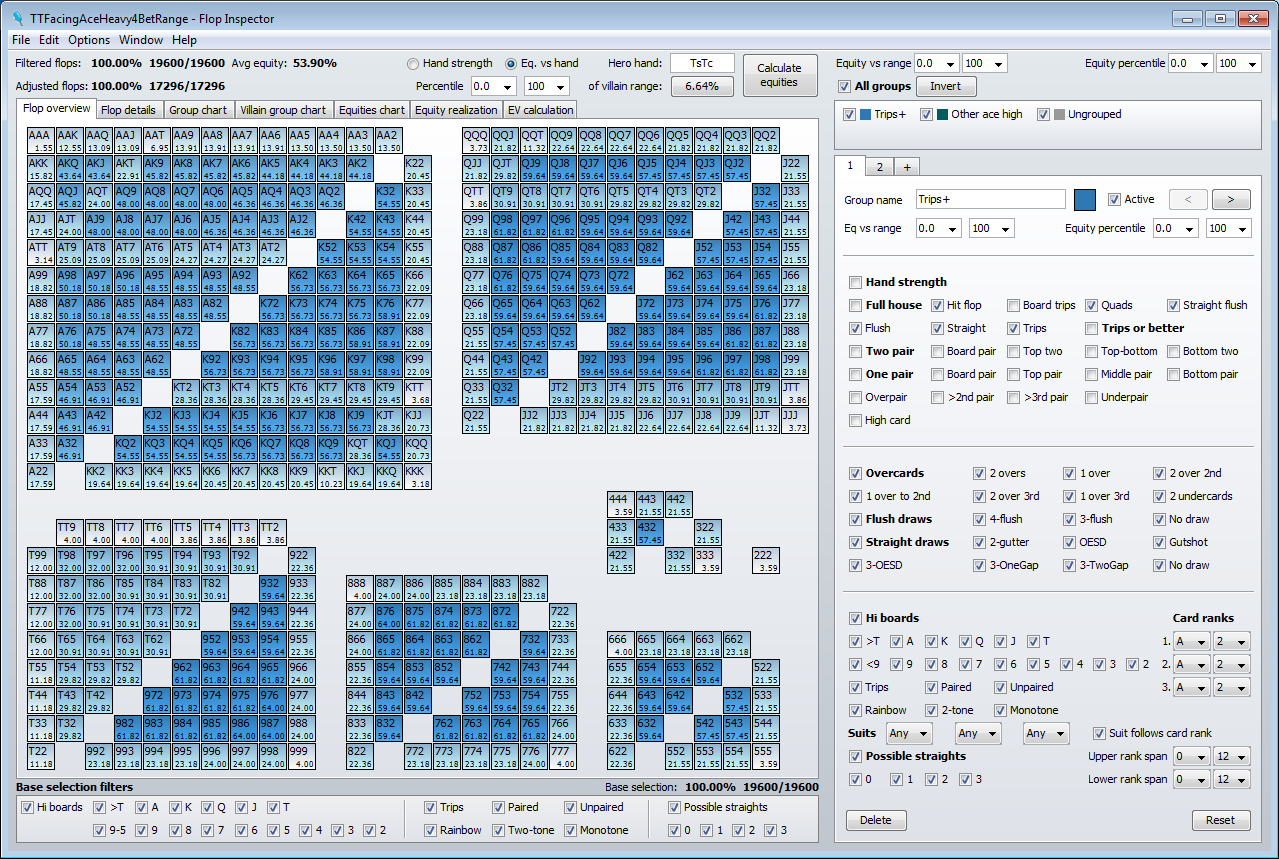
Task: Click the QQQ flop cell
Action: pos(476,141)
